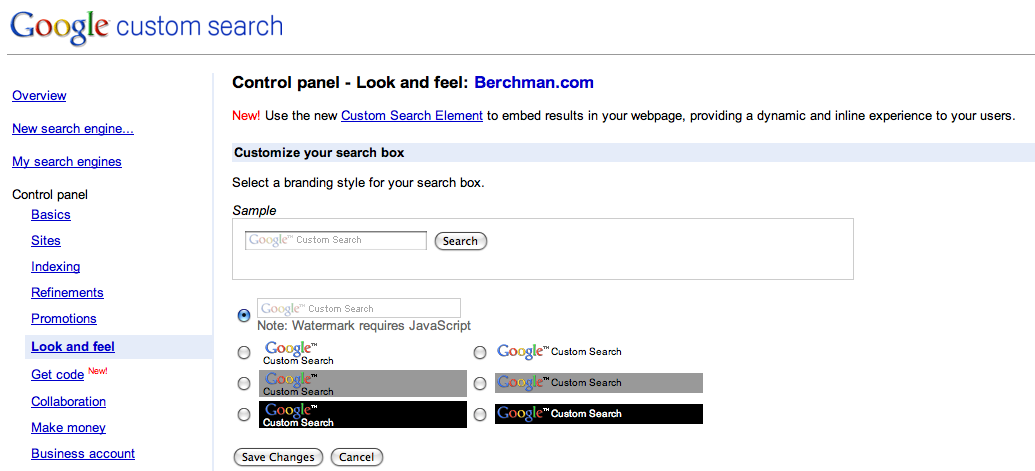Viewport: 1035px width, 471px height.
Task: Save Changes to the look and feel
Action: click(278, 457)
